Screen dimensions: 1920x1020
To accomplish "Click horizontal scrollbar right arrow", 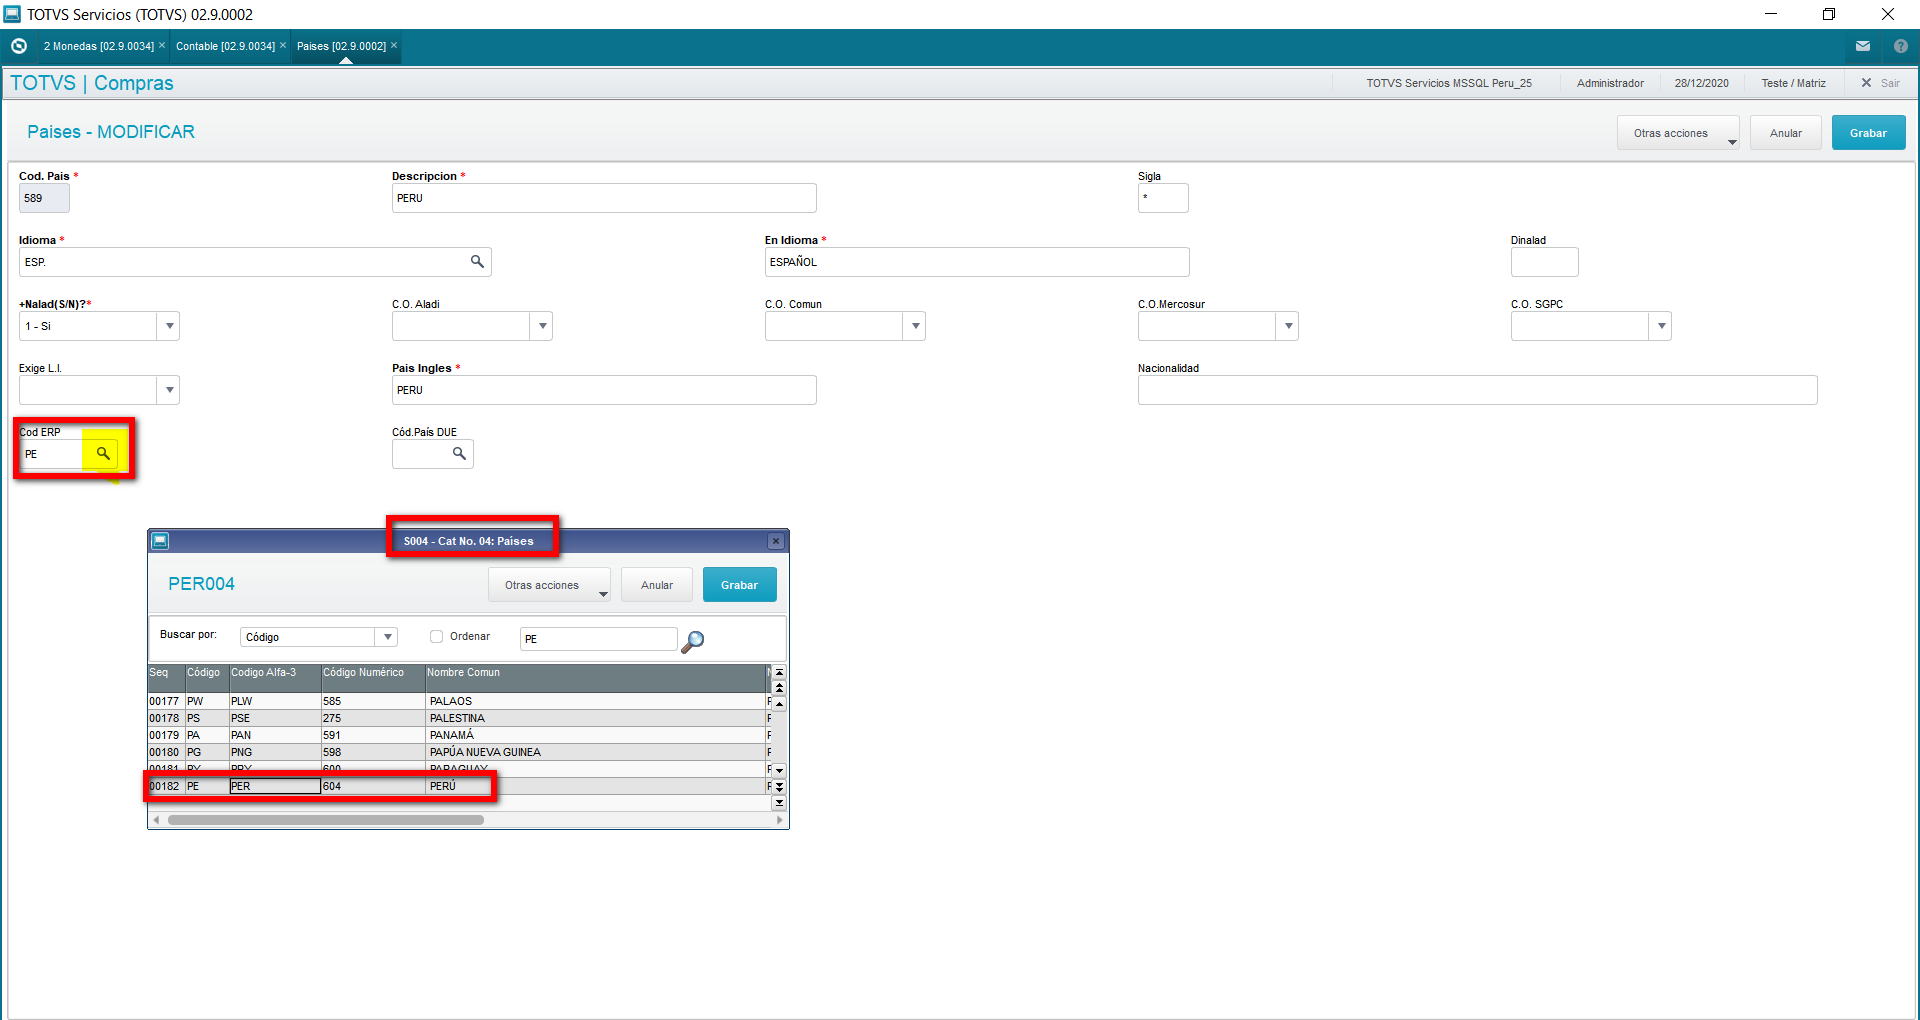I will 780,820.
